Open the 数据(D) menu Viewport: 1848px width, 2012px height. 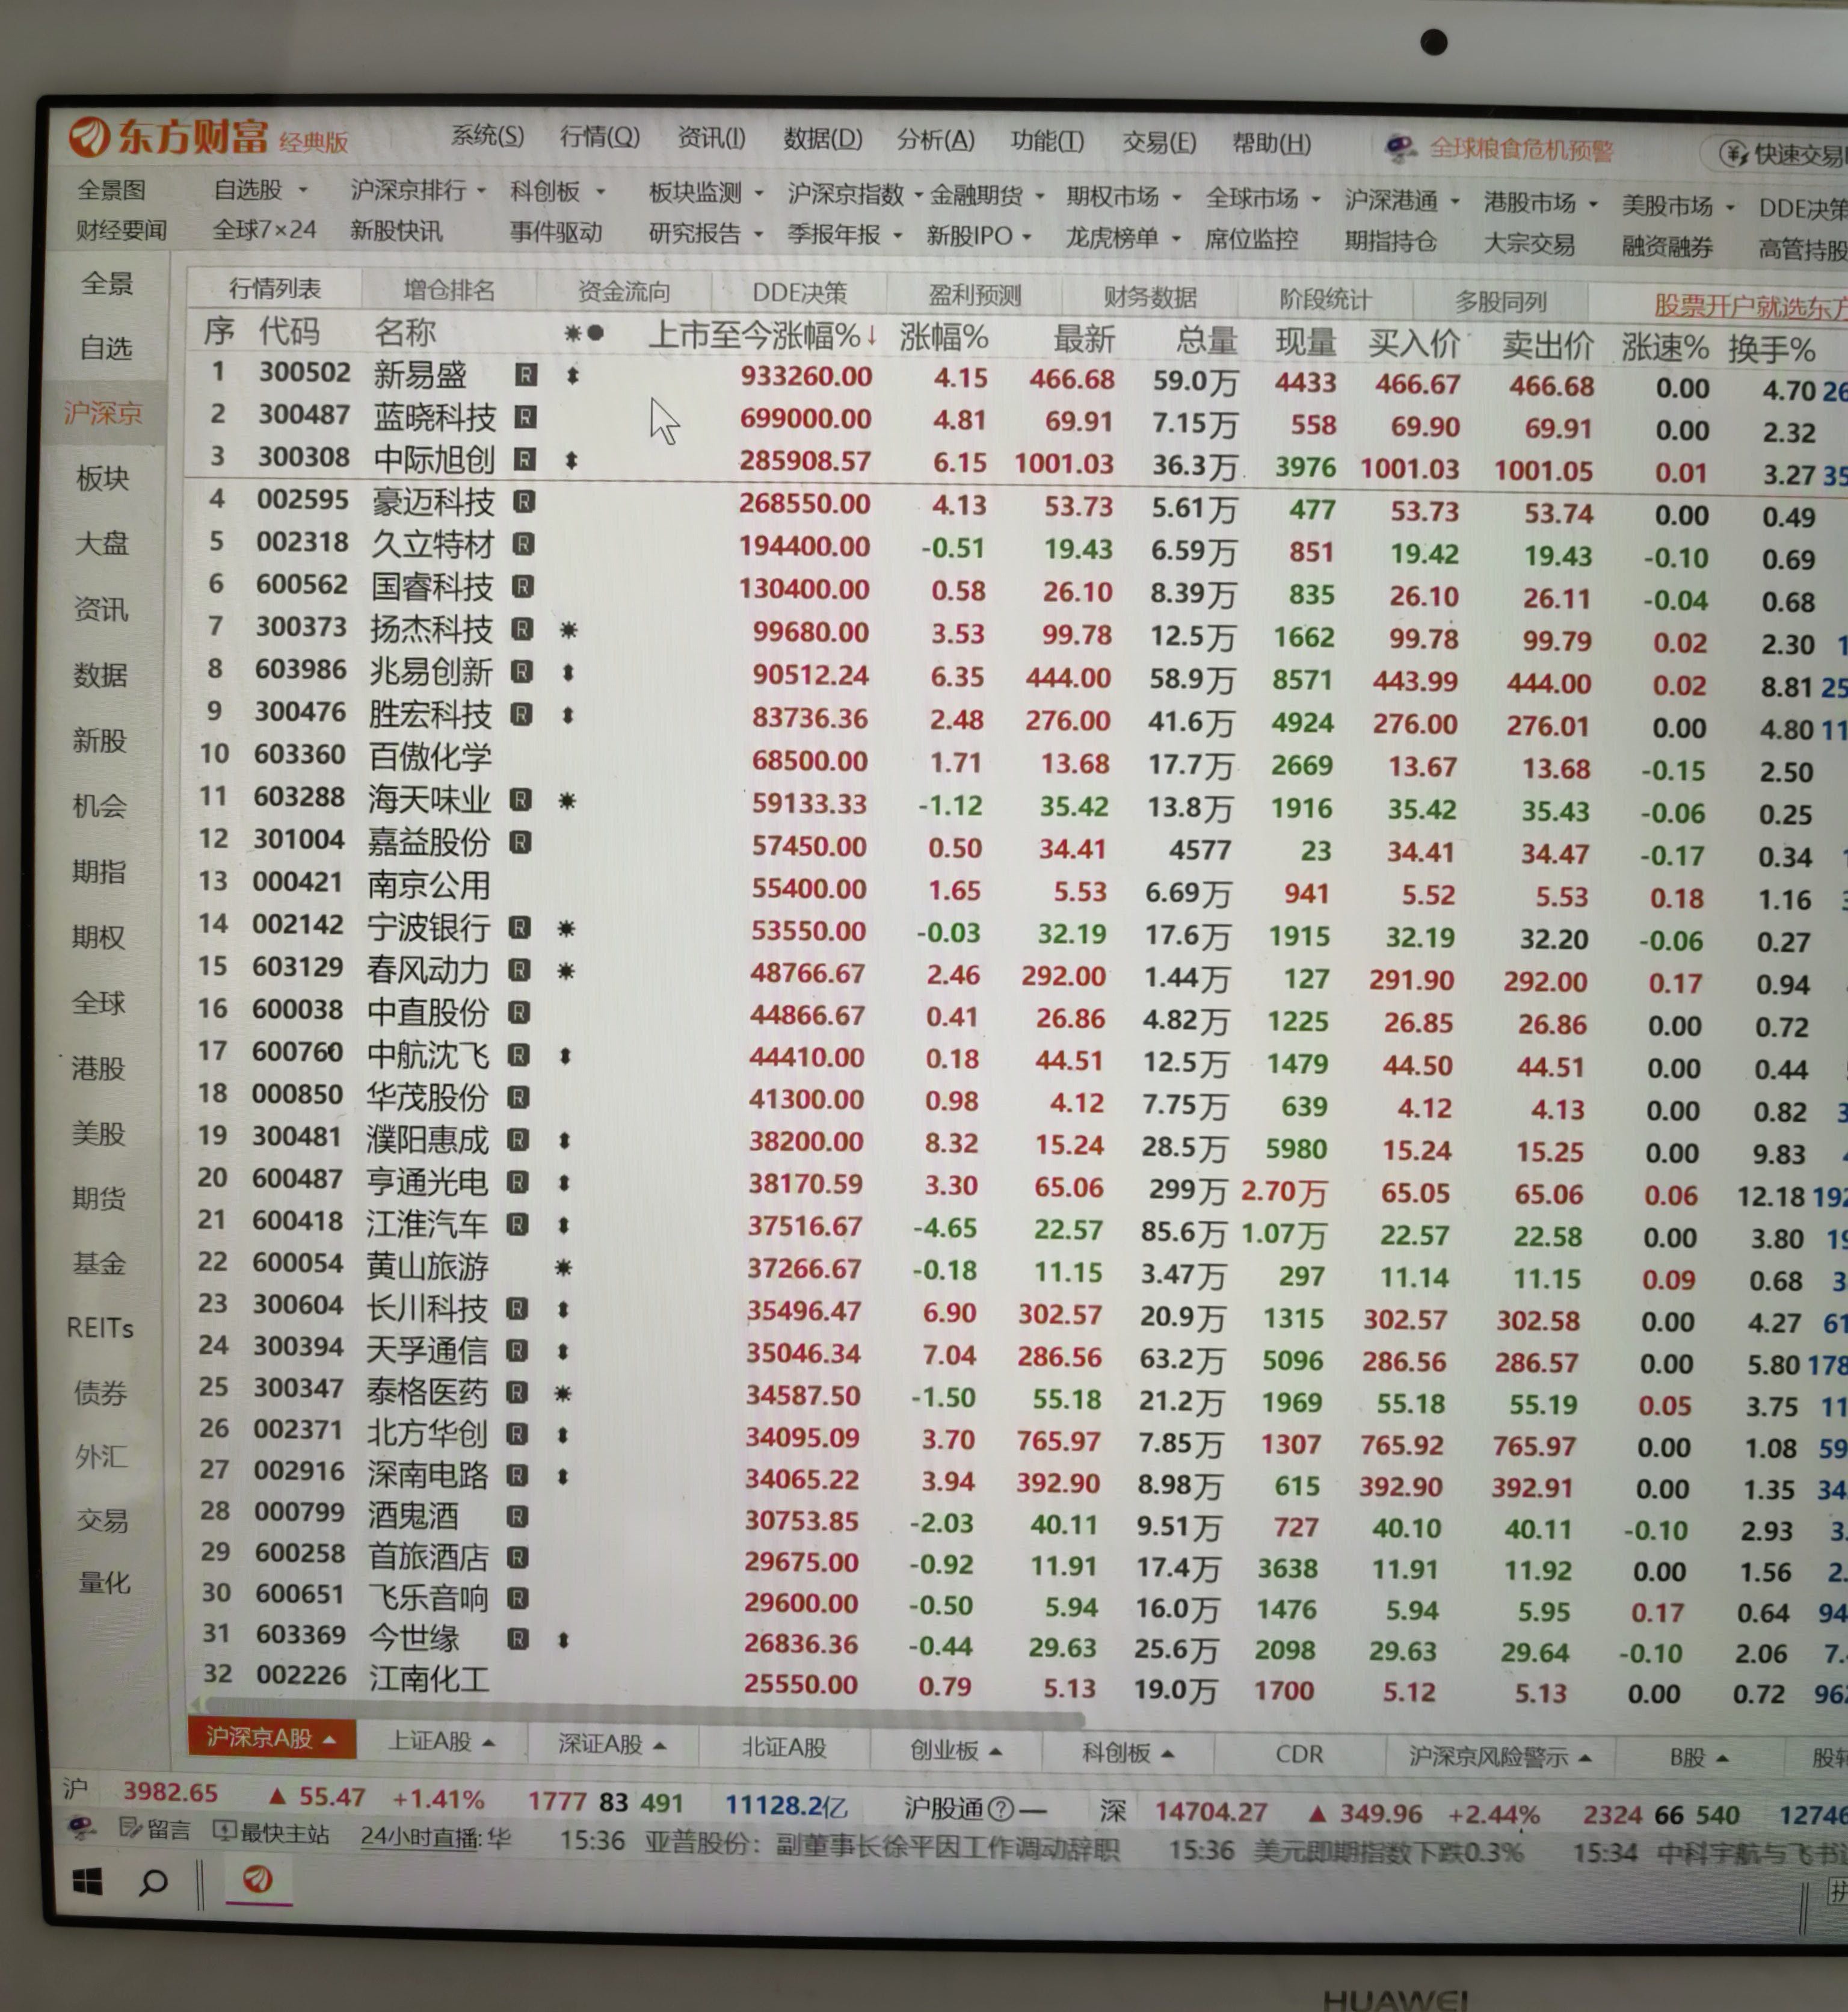(x=823, y=139)
